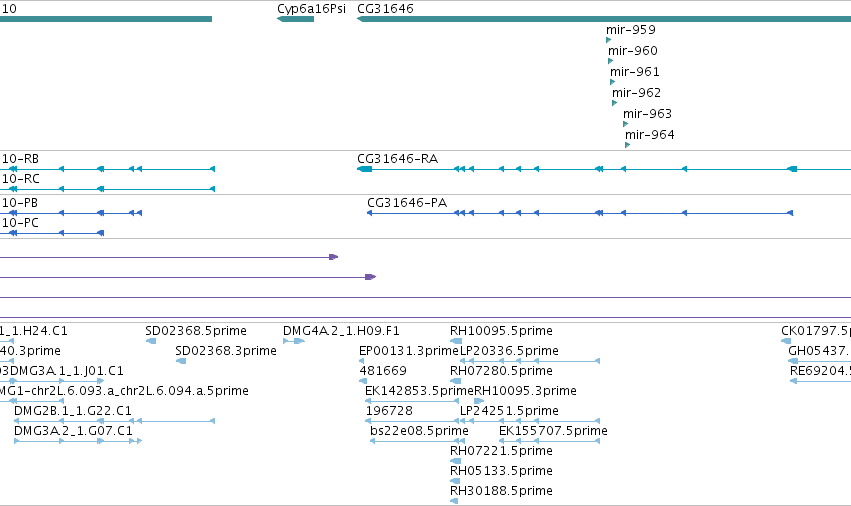Image resolution: width=851 pixels, height=506 pixels.
Task: Click the Cyp6a16Psi gene bar
Action: click(295, 19)
